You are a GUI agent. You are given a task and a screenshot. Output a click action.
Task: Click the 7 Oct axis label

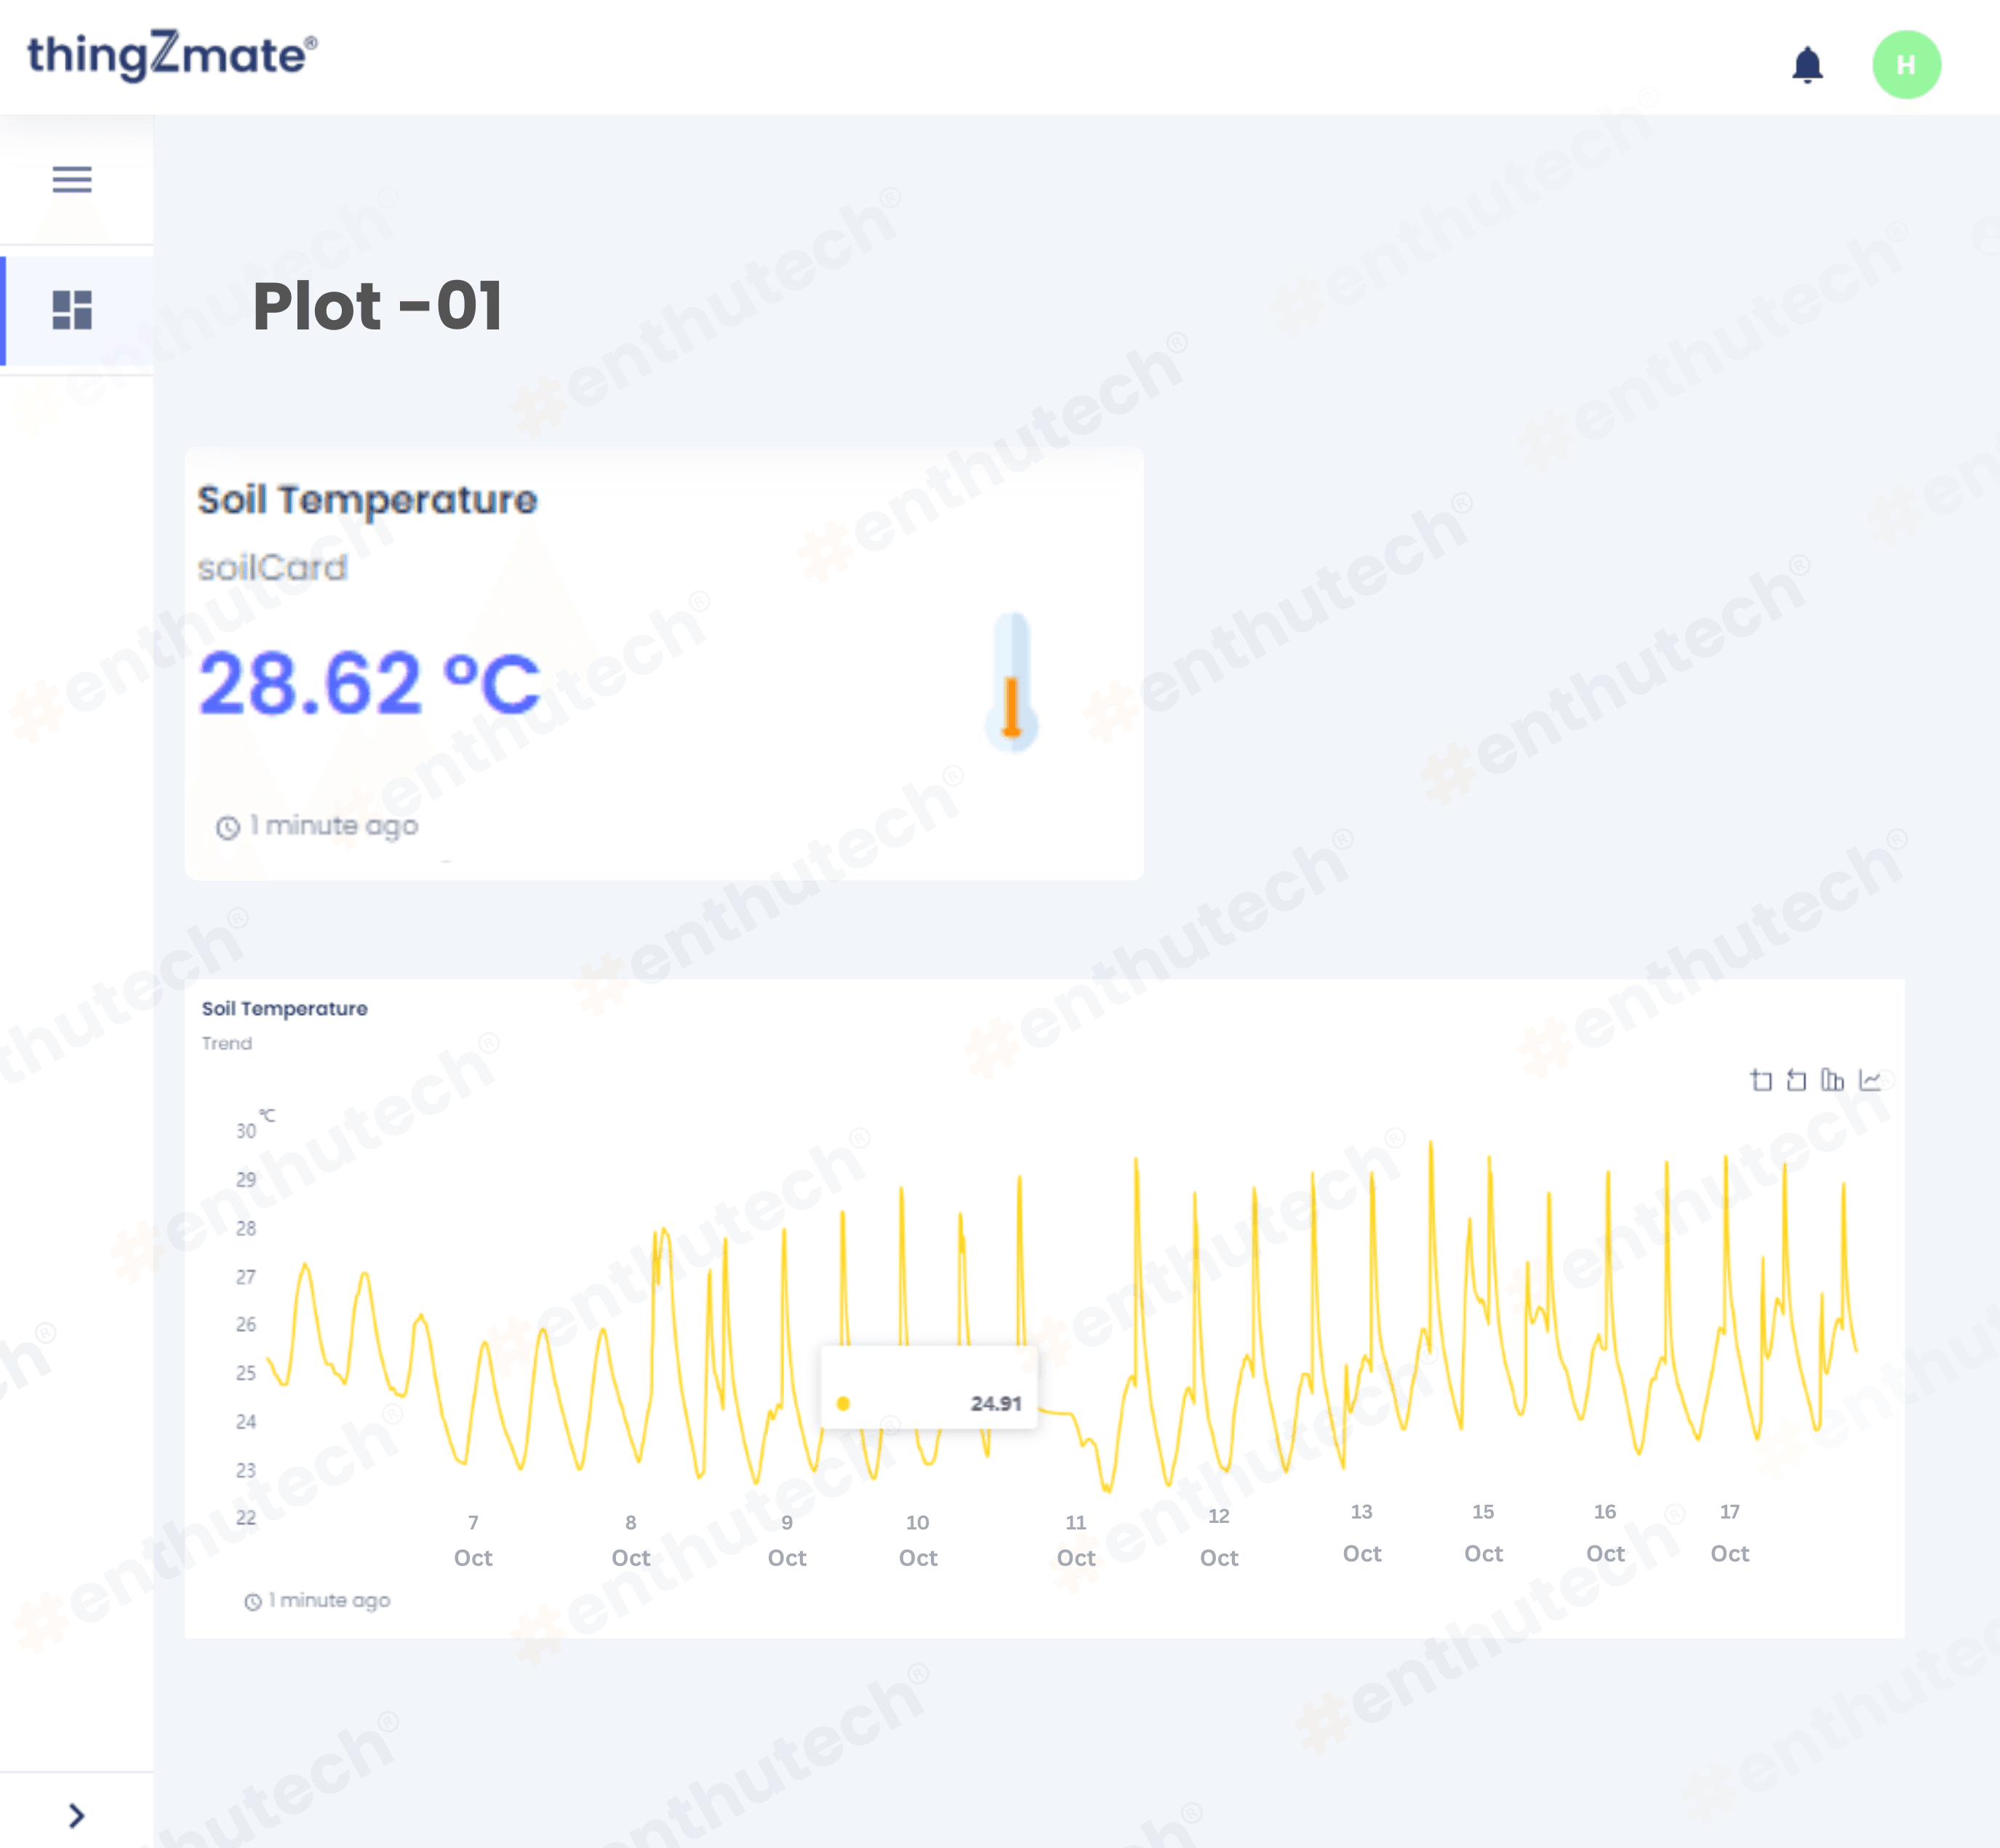pos(473,1540)
